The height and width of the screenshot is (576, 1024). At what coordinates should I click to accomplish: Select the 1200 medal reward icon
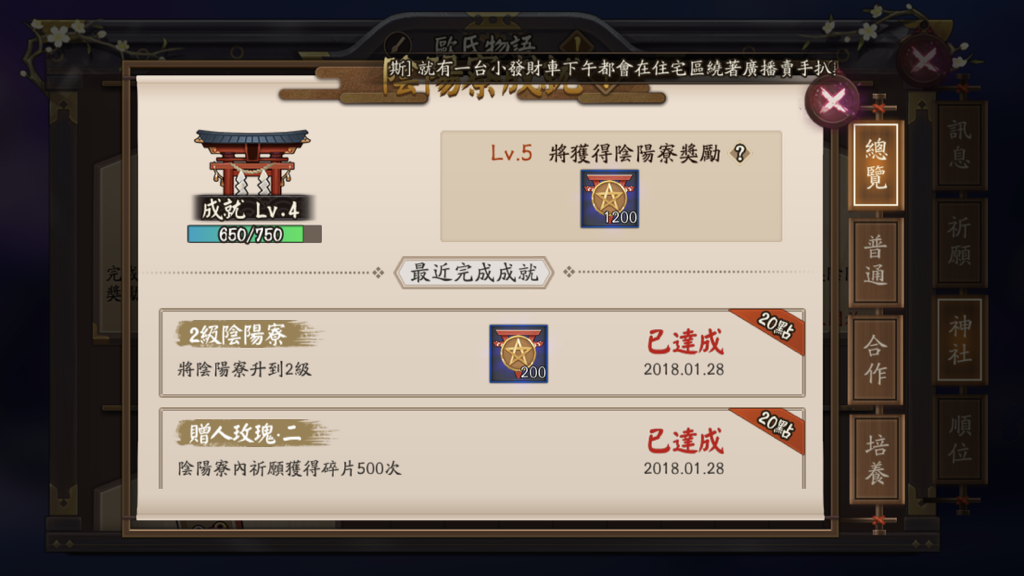tap(609, 199)
